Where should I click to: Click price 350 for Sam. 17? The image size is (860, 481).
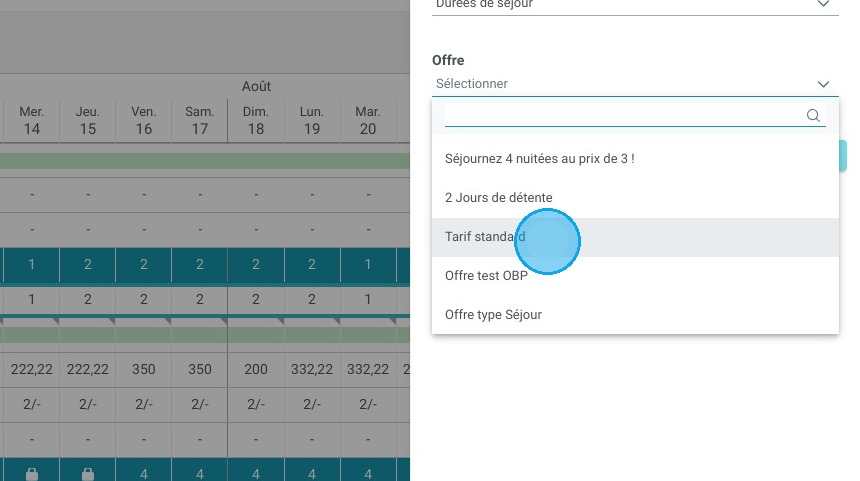coord(200,370)
